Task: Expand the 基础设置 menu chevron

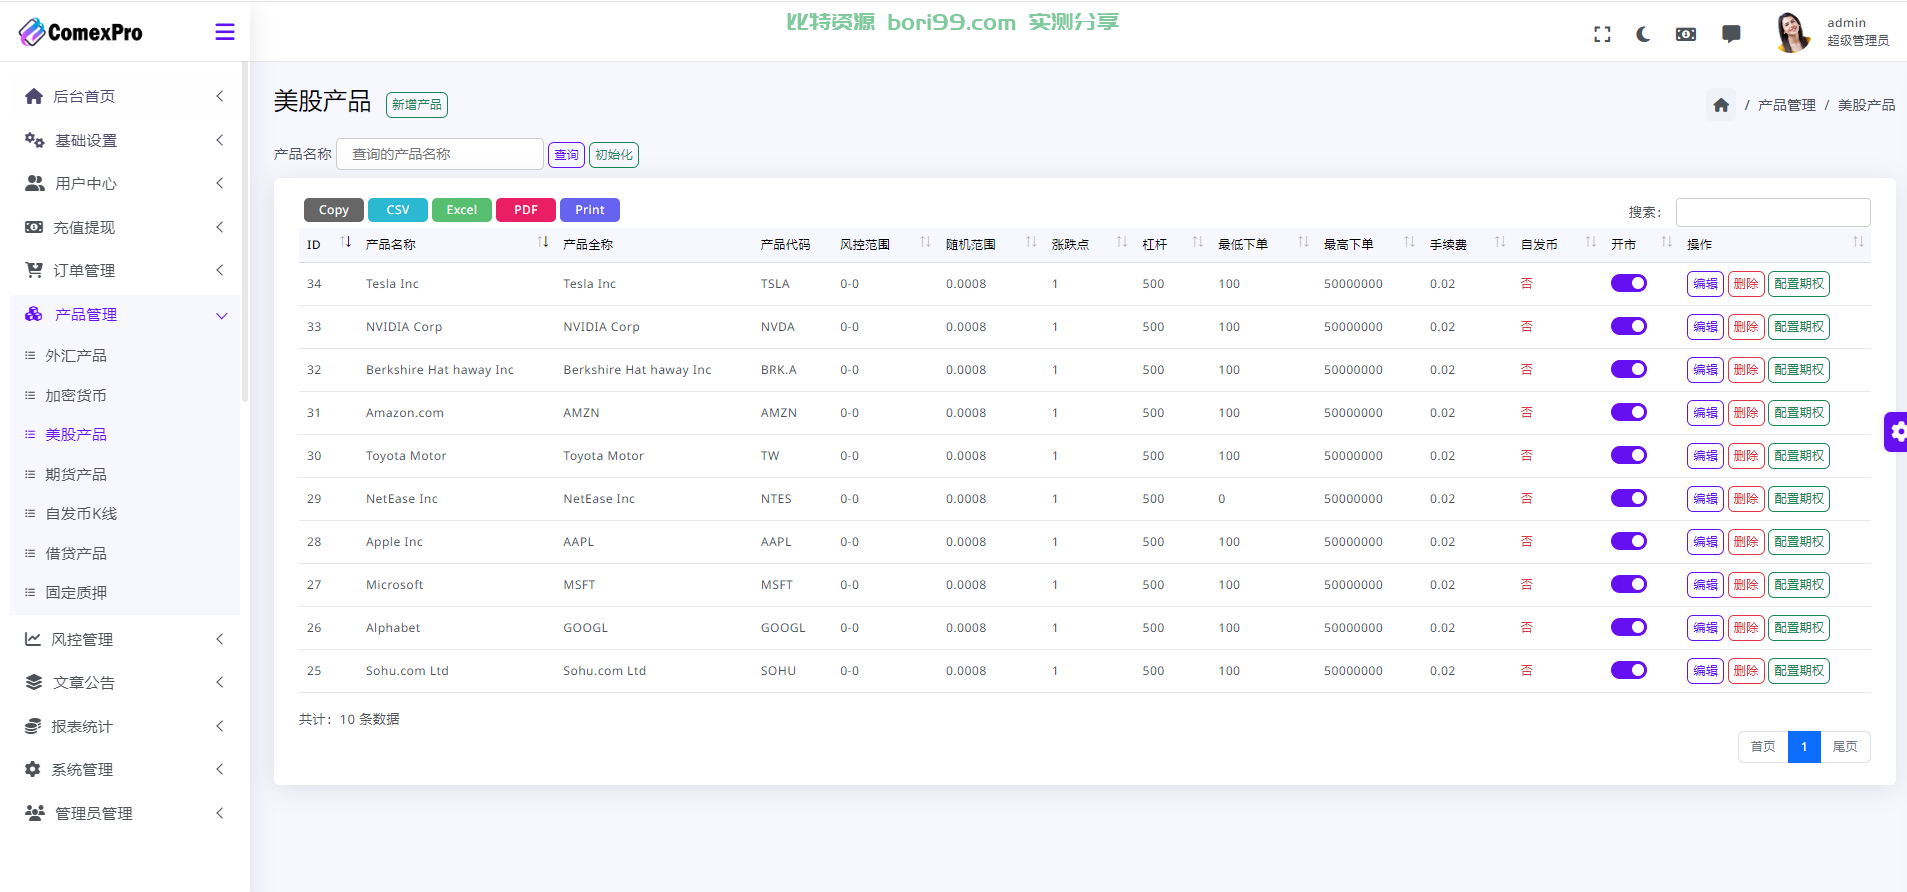Action: point(220,140)
